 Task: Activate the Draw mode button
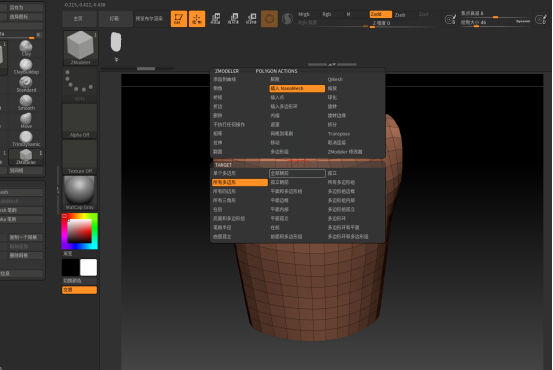(x=197, y=19)
